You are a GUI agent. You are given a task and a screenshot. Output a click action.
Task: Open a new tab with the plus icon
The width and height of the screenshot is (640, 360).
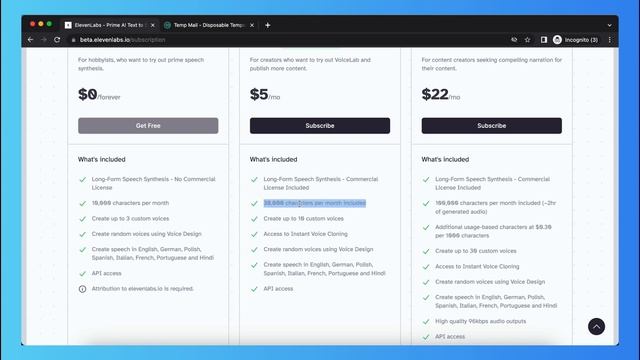[268, 25]
